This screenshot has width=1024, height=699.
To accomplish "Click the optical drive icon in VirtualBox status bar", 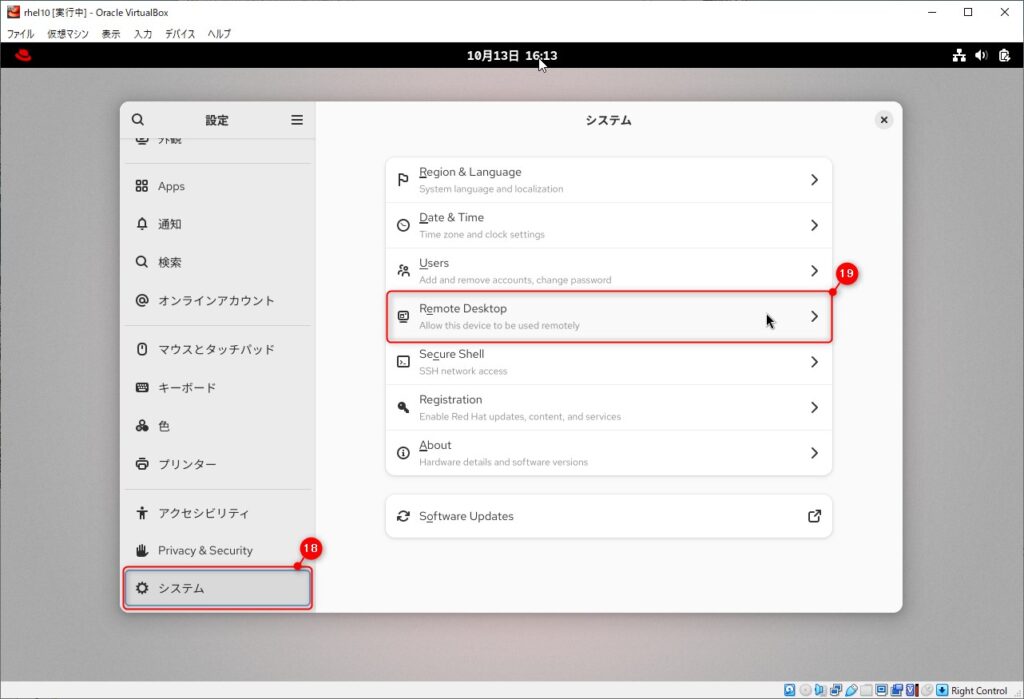I will point(806,689).
